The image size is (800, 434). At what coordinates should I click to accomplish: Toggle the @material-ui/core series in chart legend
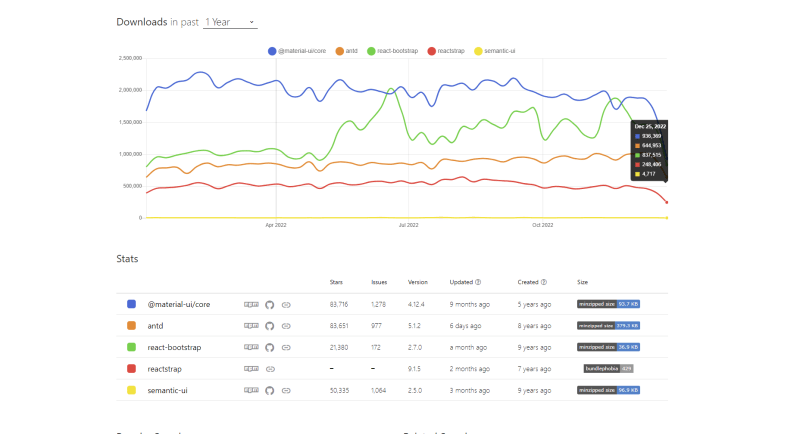click(297, 51)
